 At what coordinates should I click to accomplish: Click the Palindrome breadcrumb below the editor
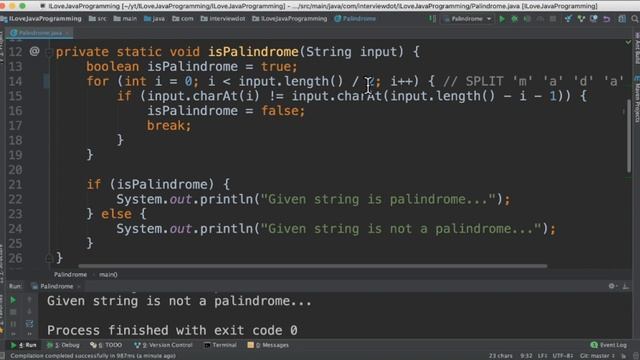(x=70, y=275)
